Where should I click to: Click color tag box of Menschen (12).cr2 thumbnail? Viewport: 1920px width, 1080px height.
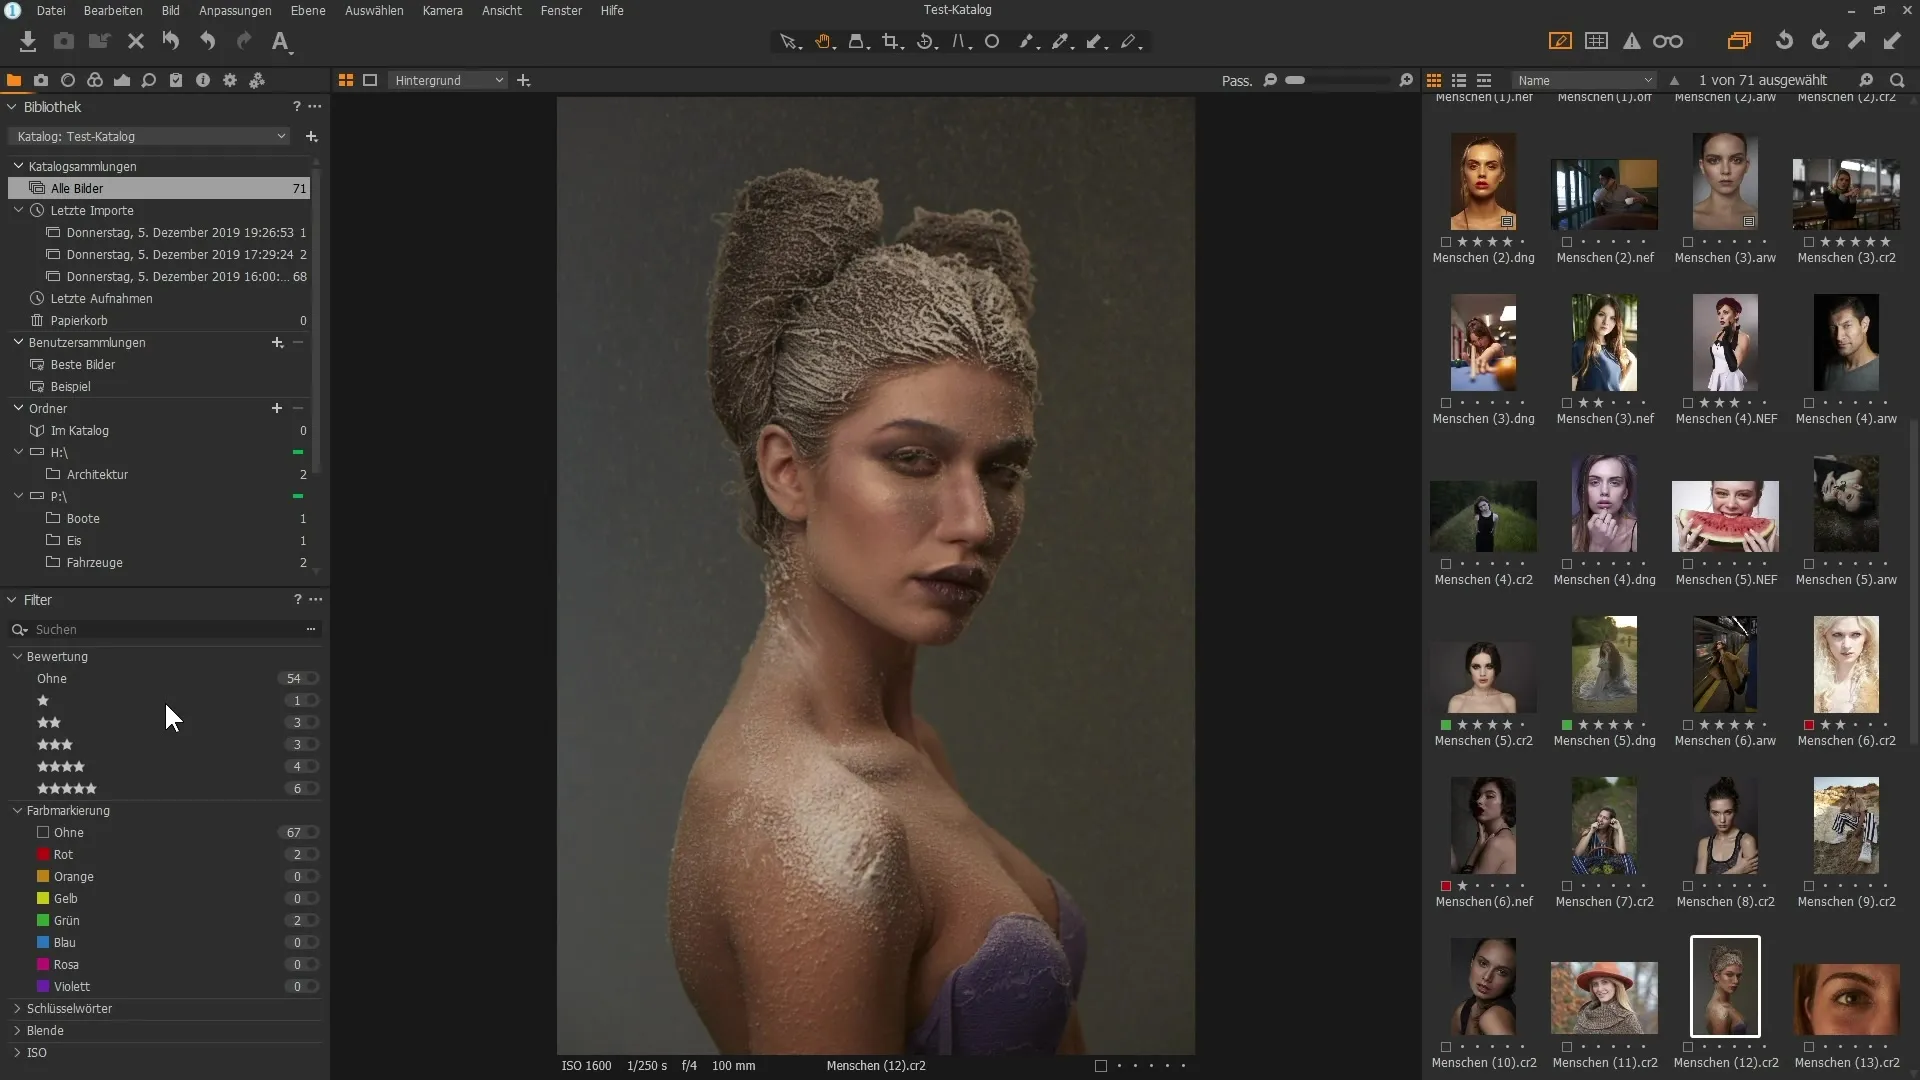(x=1688, y=1047)
